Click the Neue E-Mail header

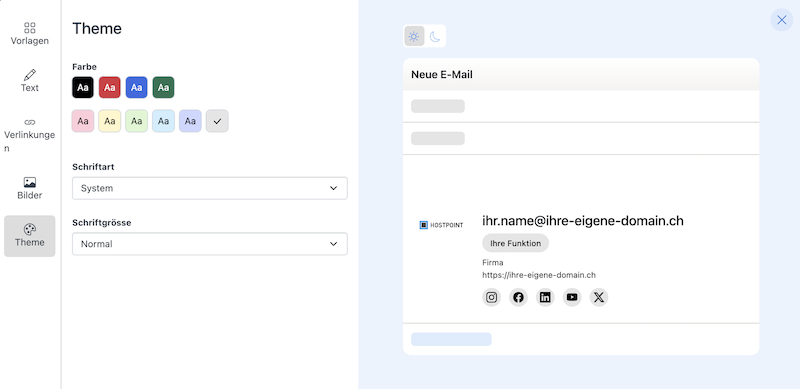[x=442, y=75]
